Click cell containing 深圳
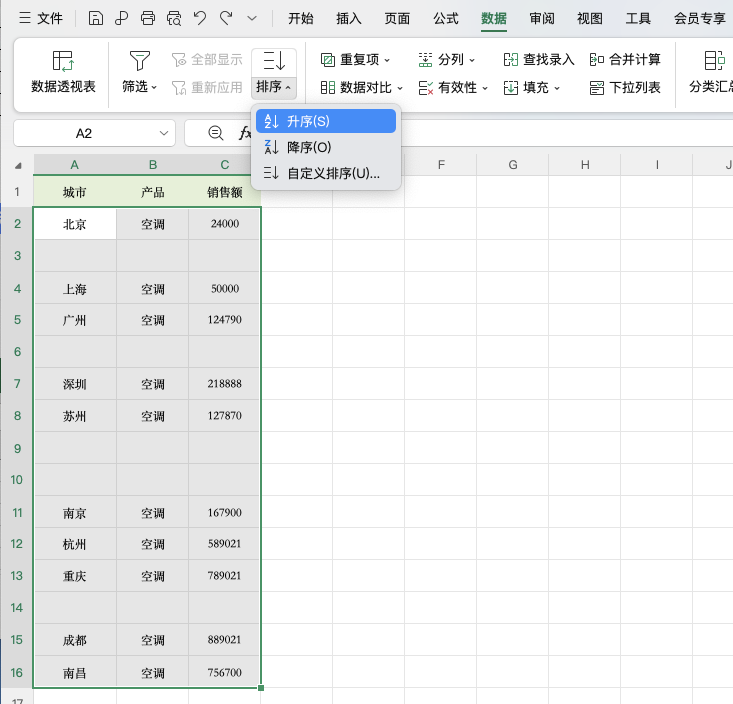733x704 pixels. [75, 384]
